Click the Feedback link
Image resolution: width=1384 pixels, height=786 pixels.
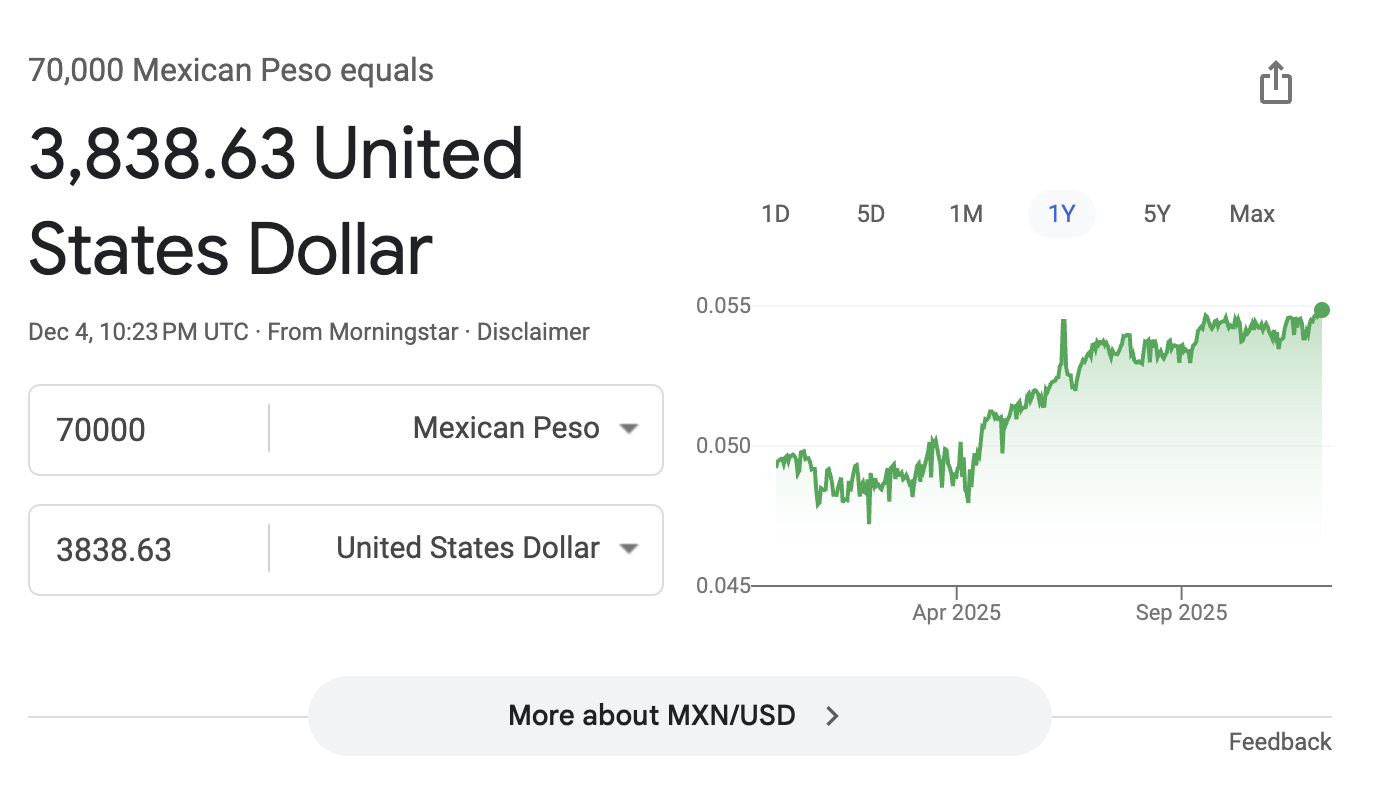(x=1280, y=742)
